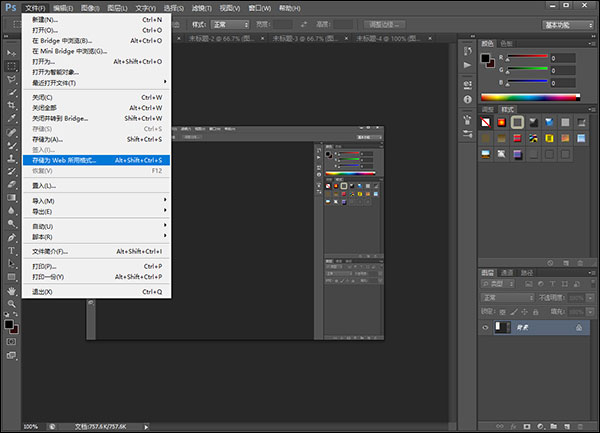Select the Zoom magnifier tool

click(x=12, y=303)
